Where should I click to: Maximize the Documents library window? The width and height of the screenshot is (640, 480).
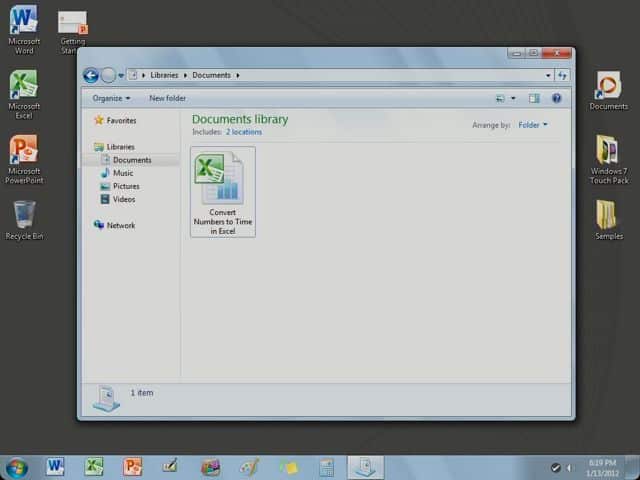coord(533,53)
